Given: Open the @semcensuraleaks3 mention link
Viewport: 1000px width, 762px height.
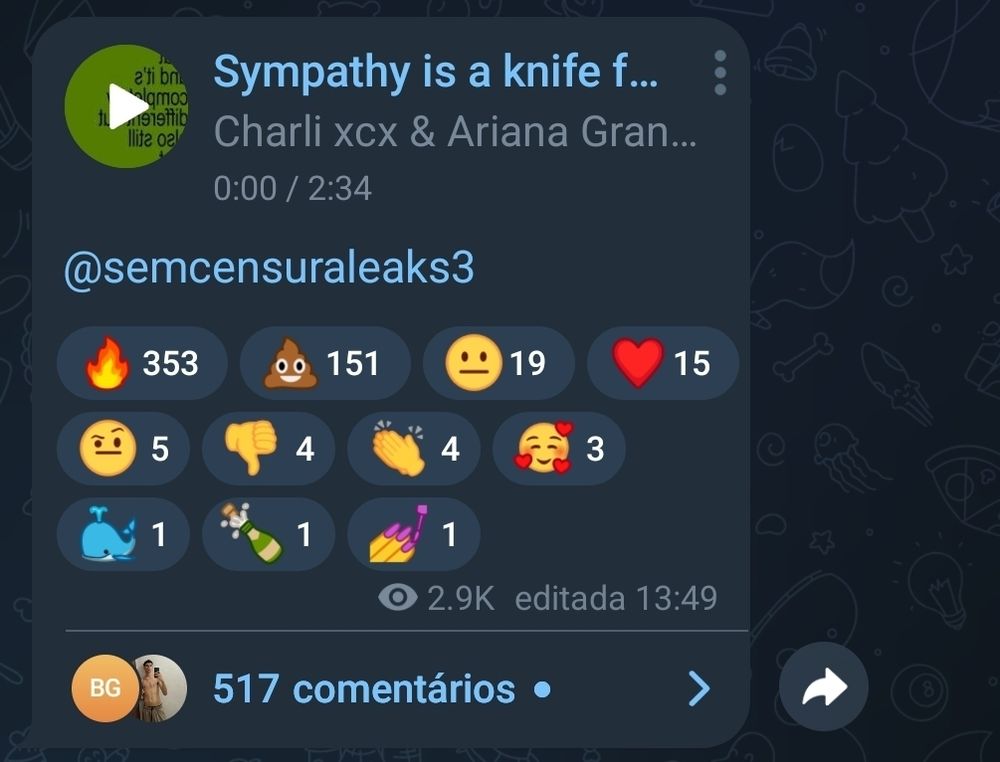Looking at the screenshot, I should click(x=269, y=267).
